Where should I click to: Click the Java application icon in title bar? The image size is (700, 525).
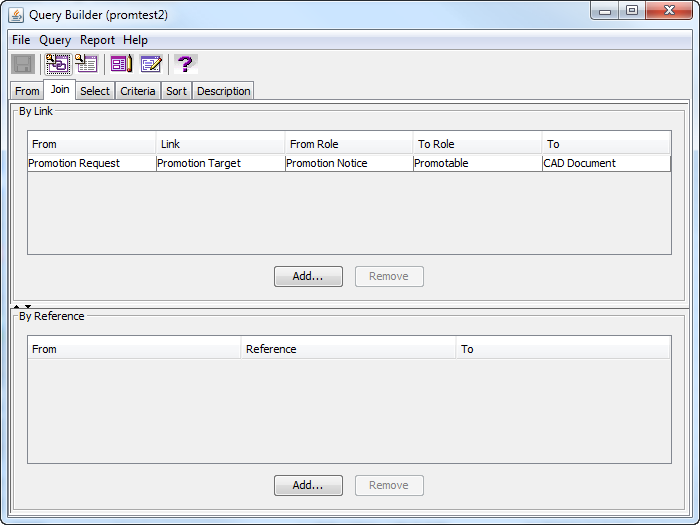coord(16,15)
